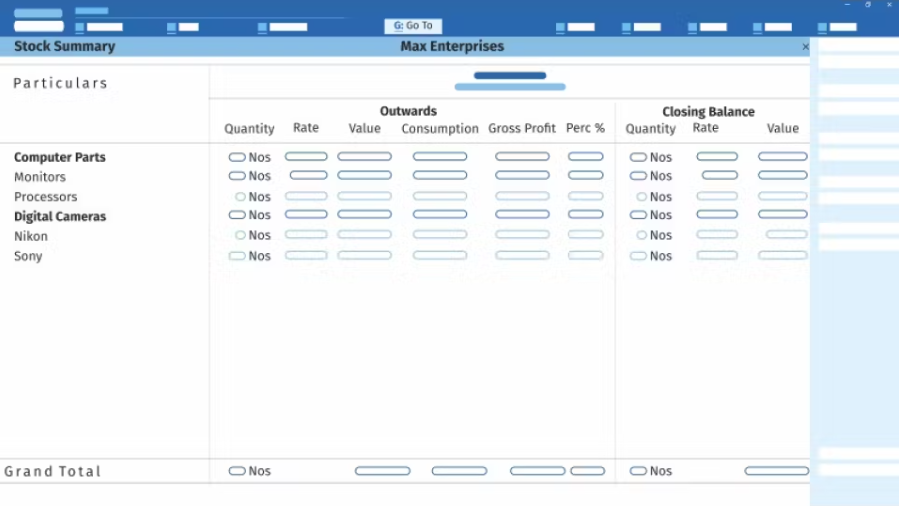Image resolution: width=899 pixels, height=506 pixels.
Task: Open the G: Go To search button
Action: point(413,26)
